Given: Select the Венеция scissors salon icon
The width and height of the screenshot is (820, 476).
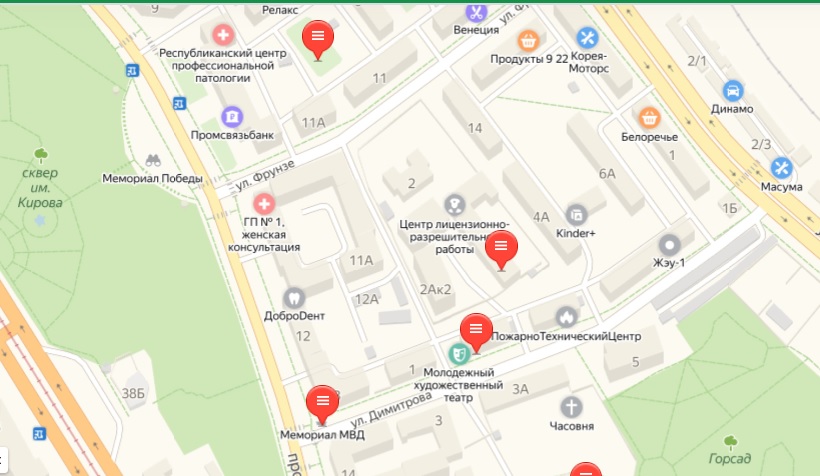Looking at the screenshot, I should (476, 12).
